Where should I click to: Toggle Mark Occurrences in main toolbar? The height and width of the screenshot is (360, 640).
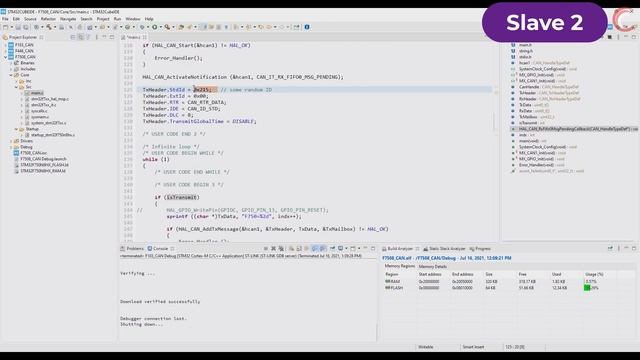(204, 27)
